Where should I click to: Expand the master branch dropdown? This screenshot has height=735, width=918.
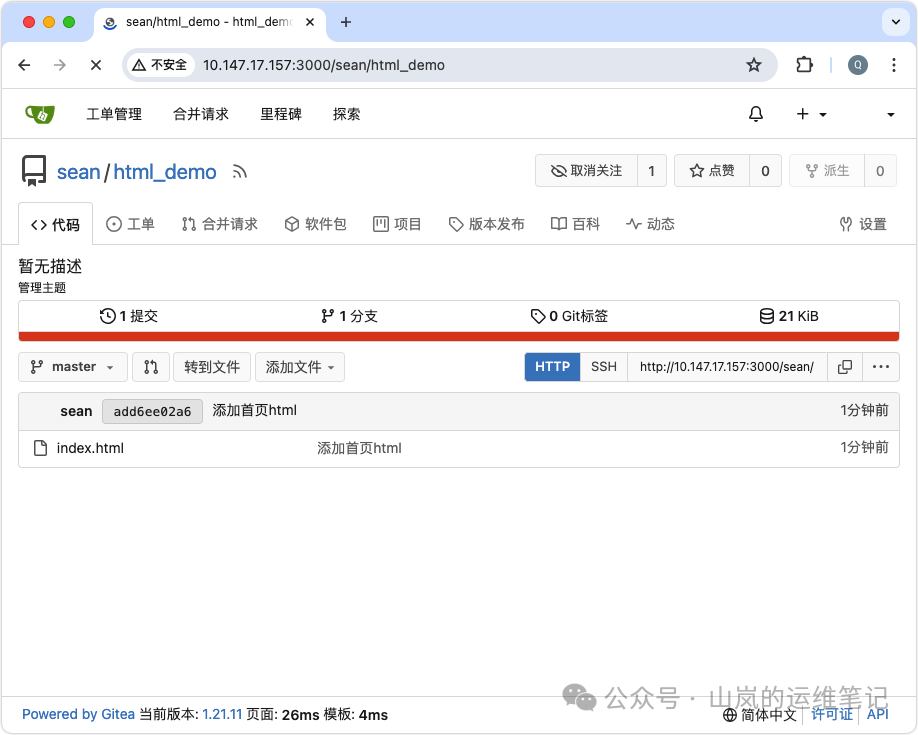point(71,367)
